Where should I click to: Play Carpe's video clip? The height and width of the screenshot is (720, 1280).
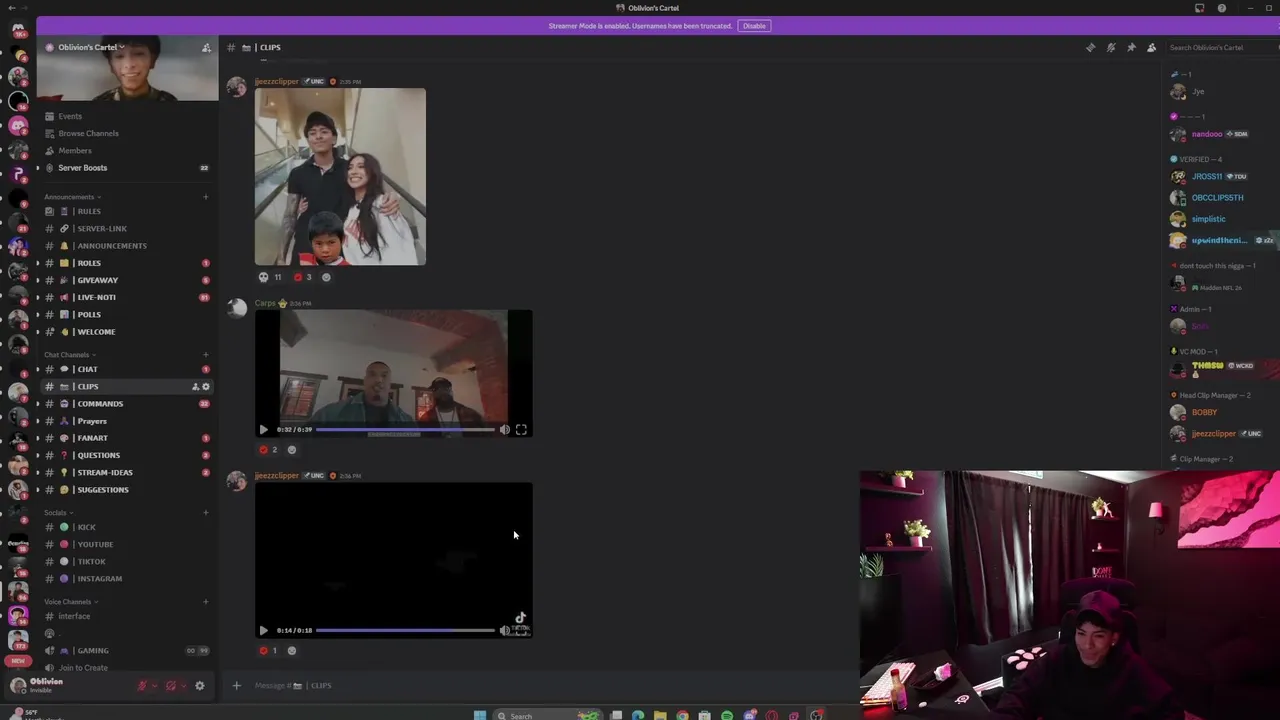264,429
